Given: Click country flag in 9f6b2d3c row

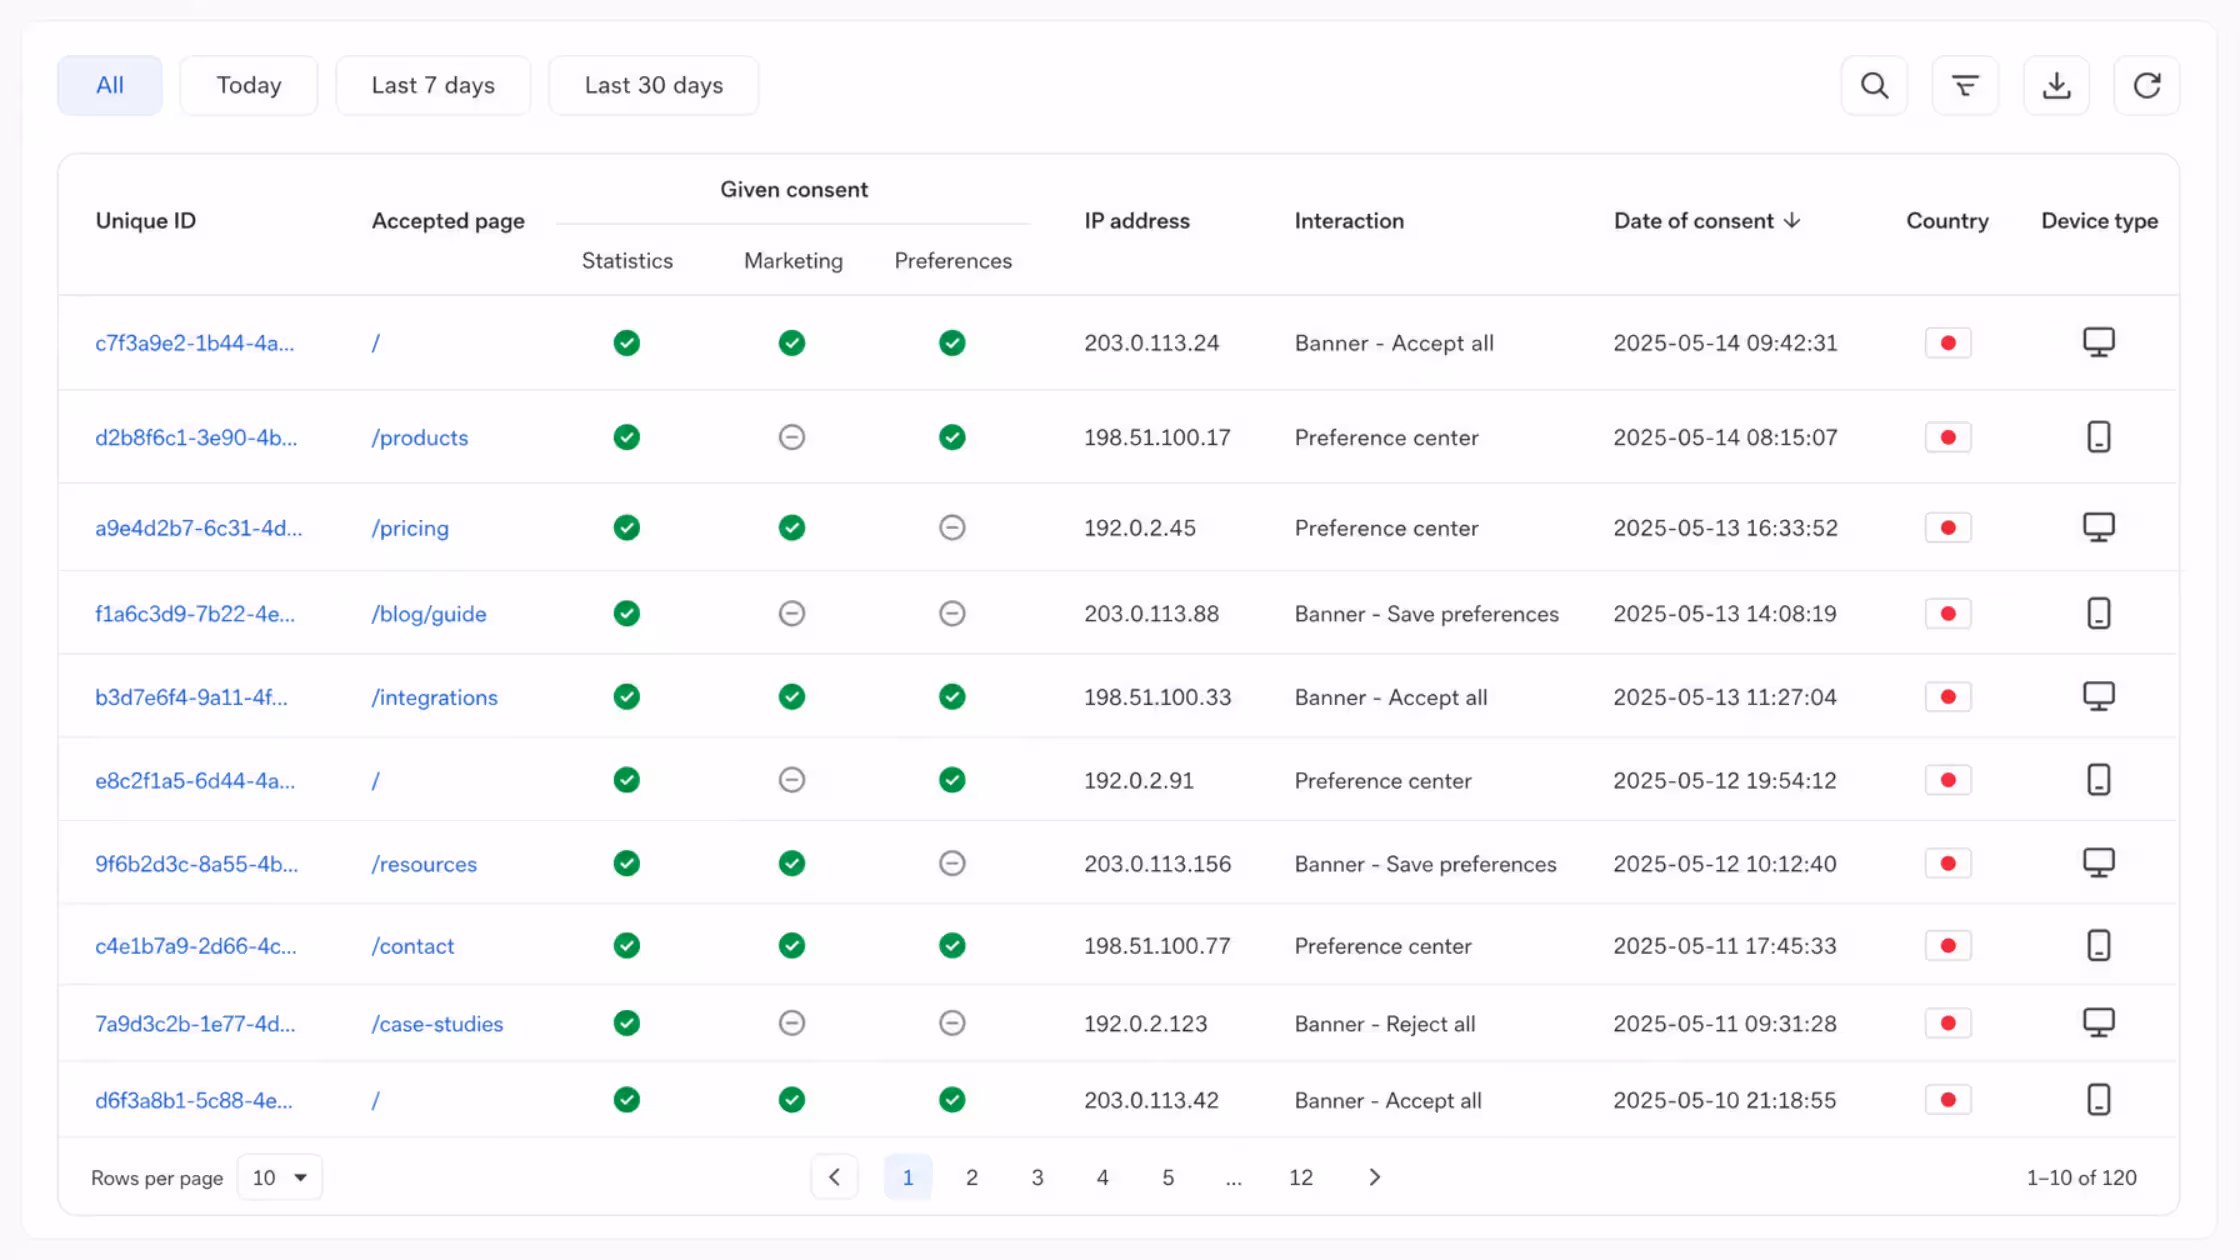Looking at the screenshot, I should point(1947,863).
